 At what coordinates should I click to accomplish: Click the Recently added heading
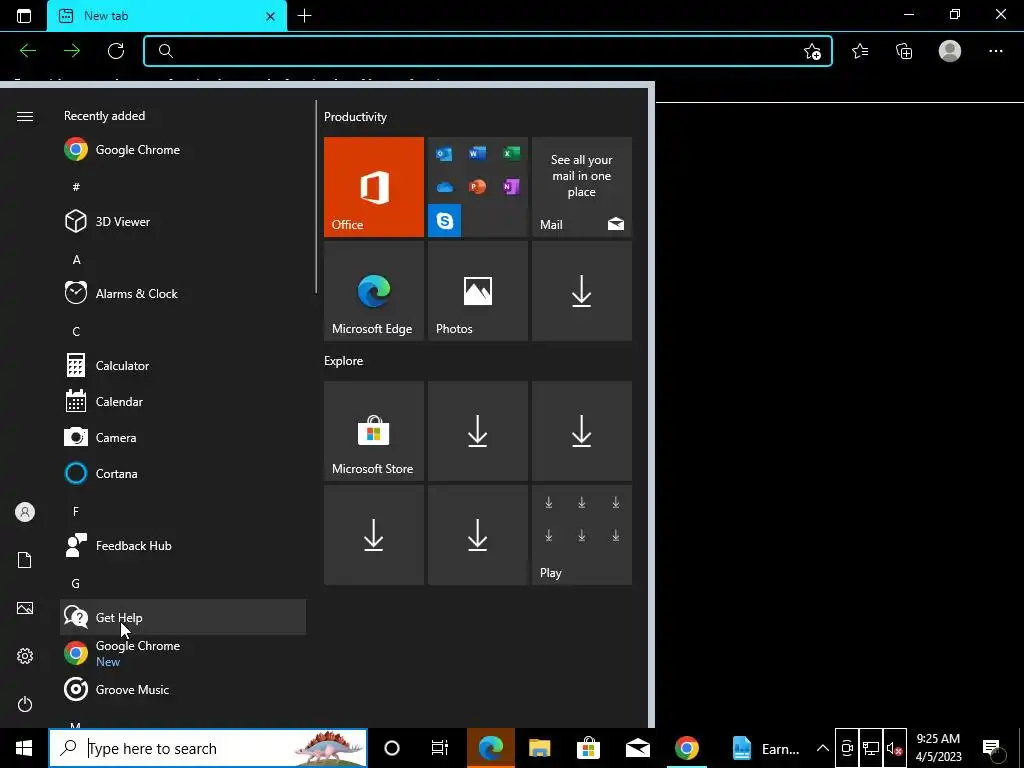tap(104, 116)
